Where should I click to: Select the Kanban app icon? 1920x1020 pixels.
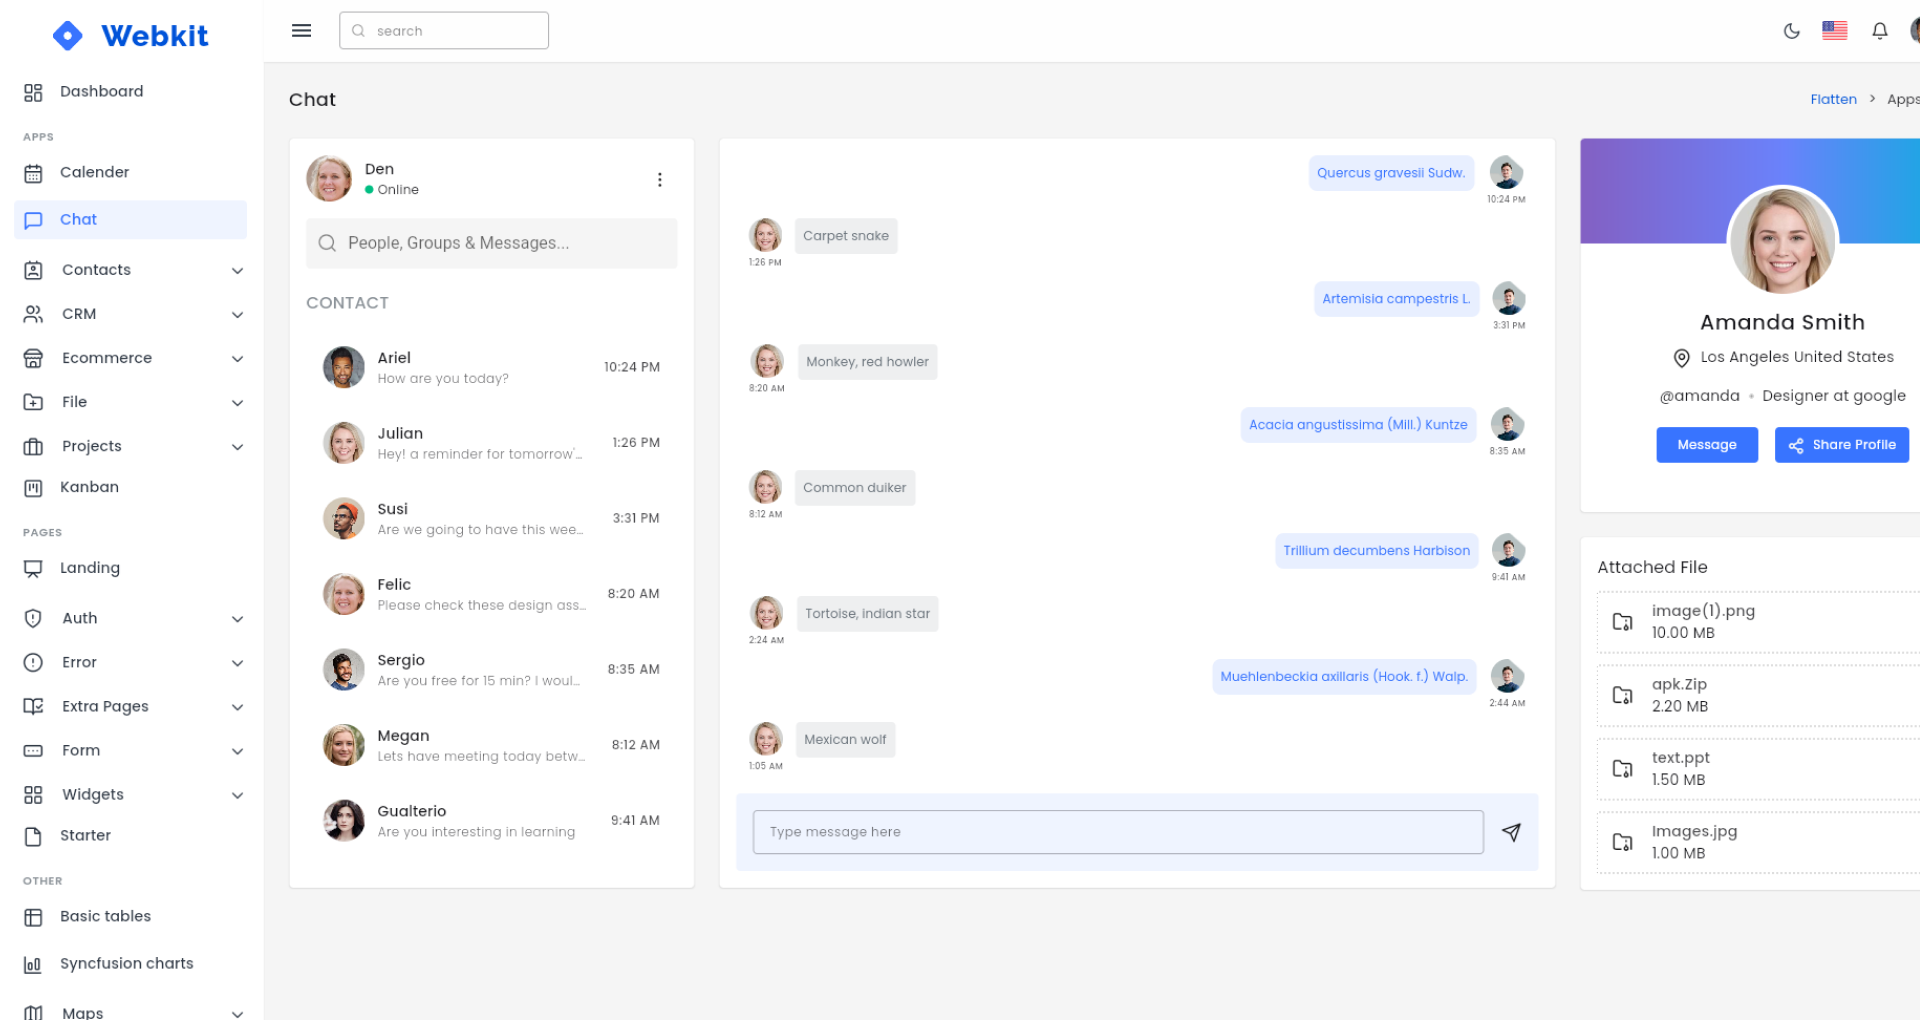[x=34, y=487]
